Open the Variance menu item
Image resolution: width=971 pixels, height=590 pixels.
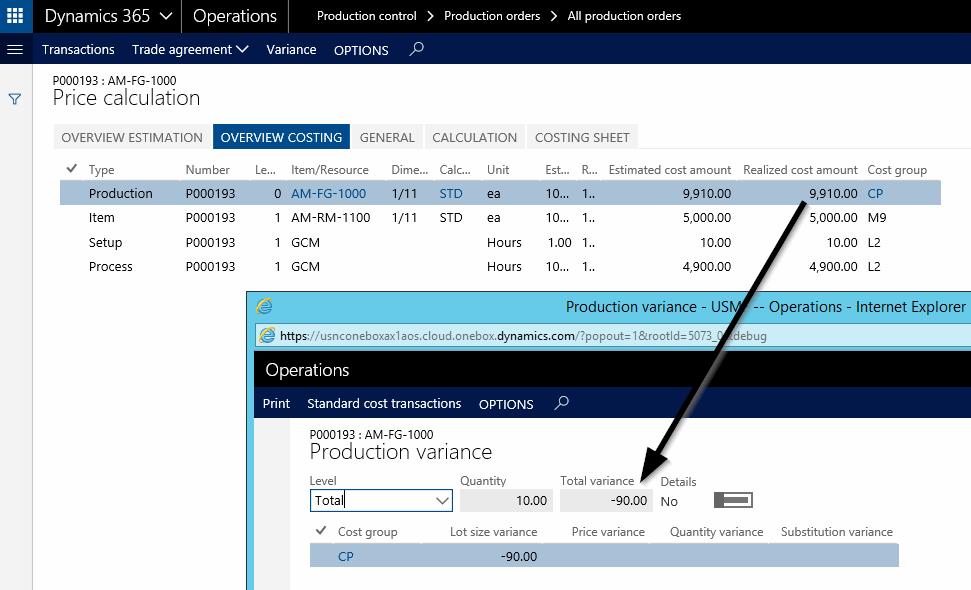click(291, 49)
